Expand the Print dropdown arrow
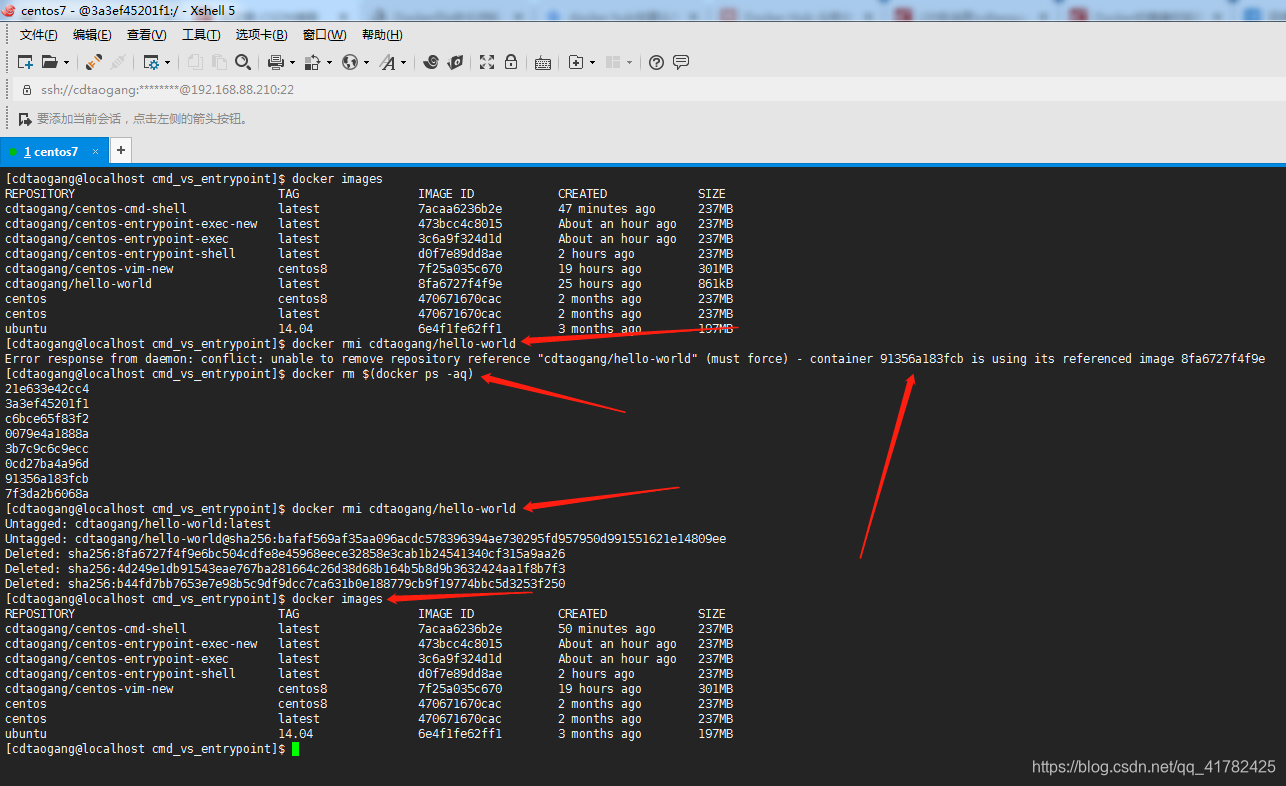This screenshot has height=786, width=1286. coord(292,62)
